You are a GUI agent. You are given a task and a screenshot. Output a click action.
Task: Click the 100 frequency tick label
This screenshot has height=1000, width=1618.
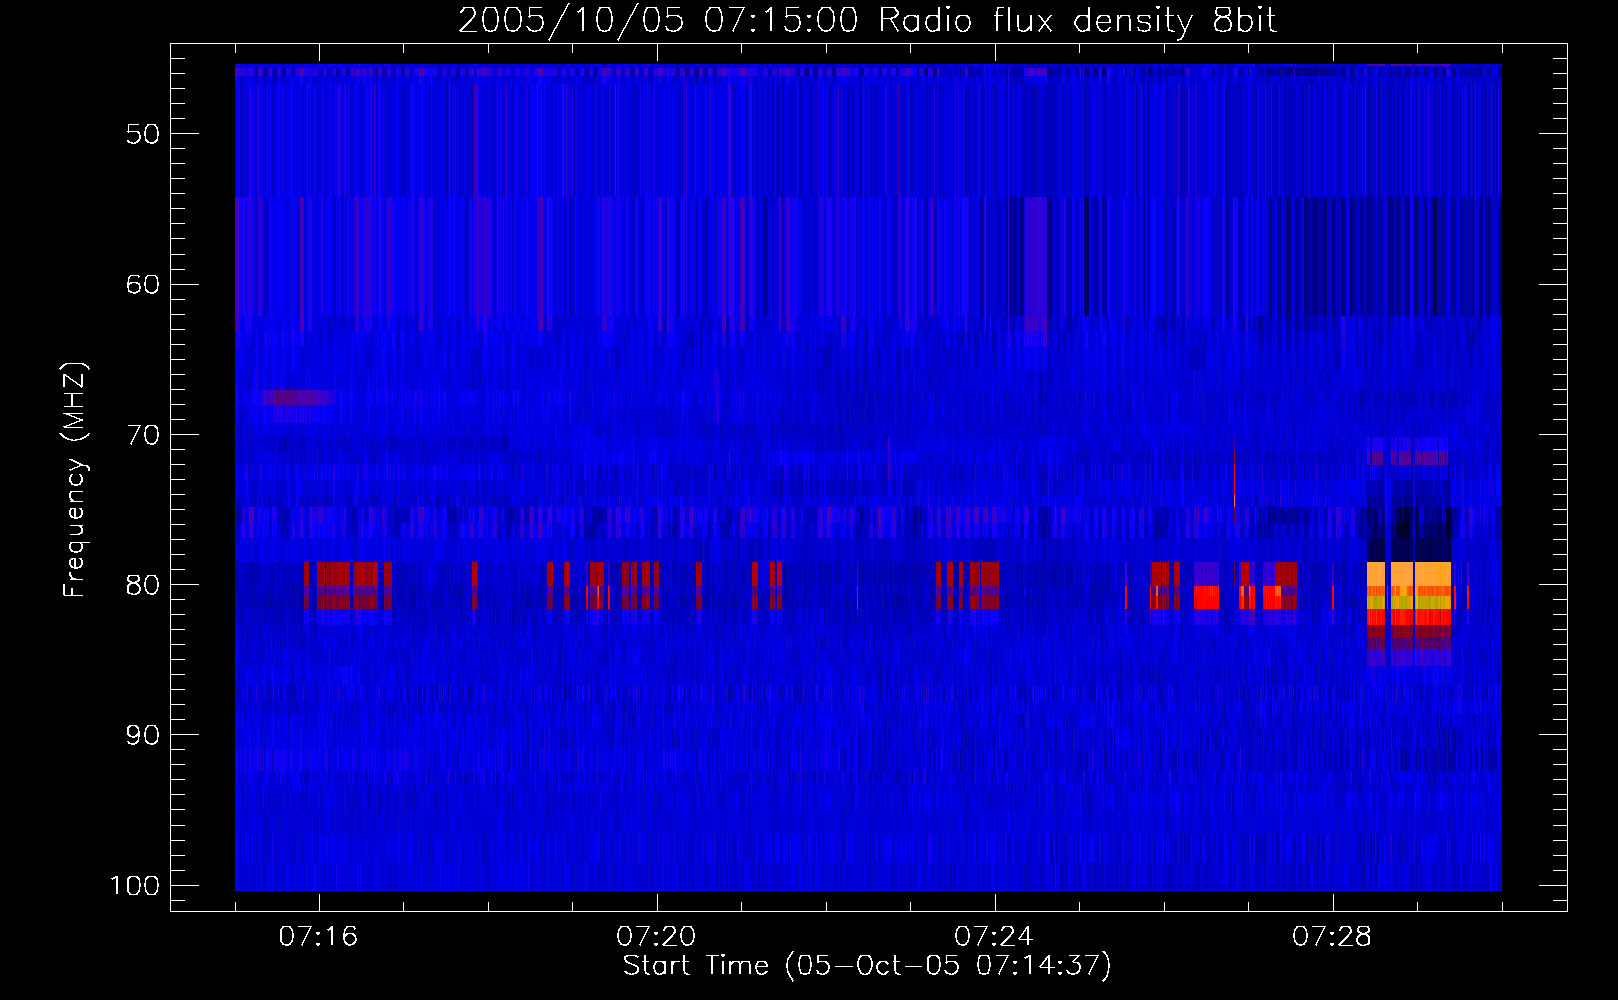[135, 886]
